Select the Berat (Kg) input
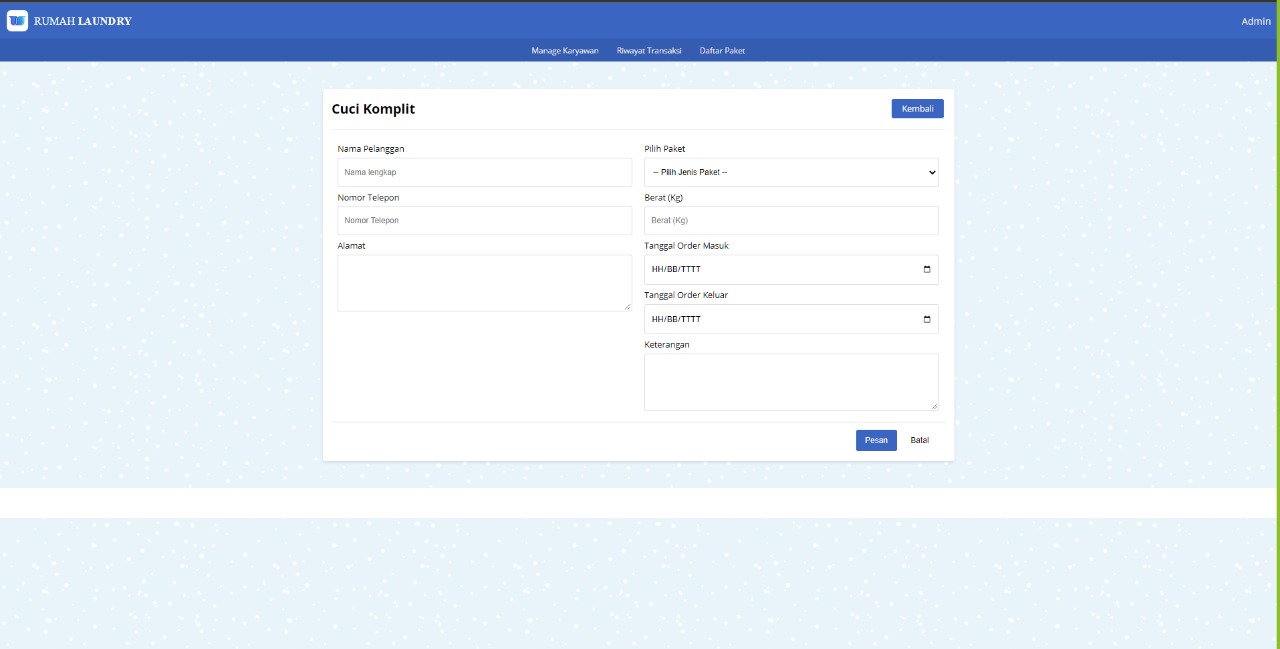1280x649 pixels. (790, 220)
